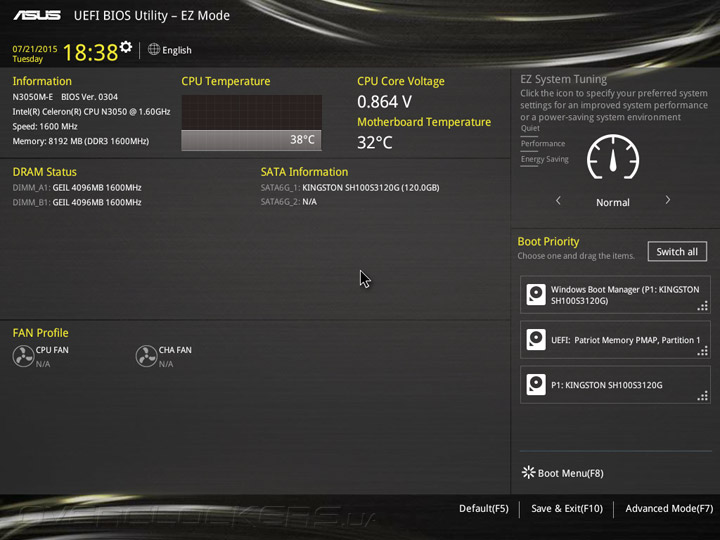The width and height of the screenshot is (720, 540).
Task: Switch tuning mode with left arrow
Action: [x=558, y=201]
